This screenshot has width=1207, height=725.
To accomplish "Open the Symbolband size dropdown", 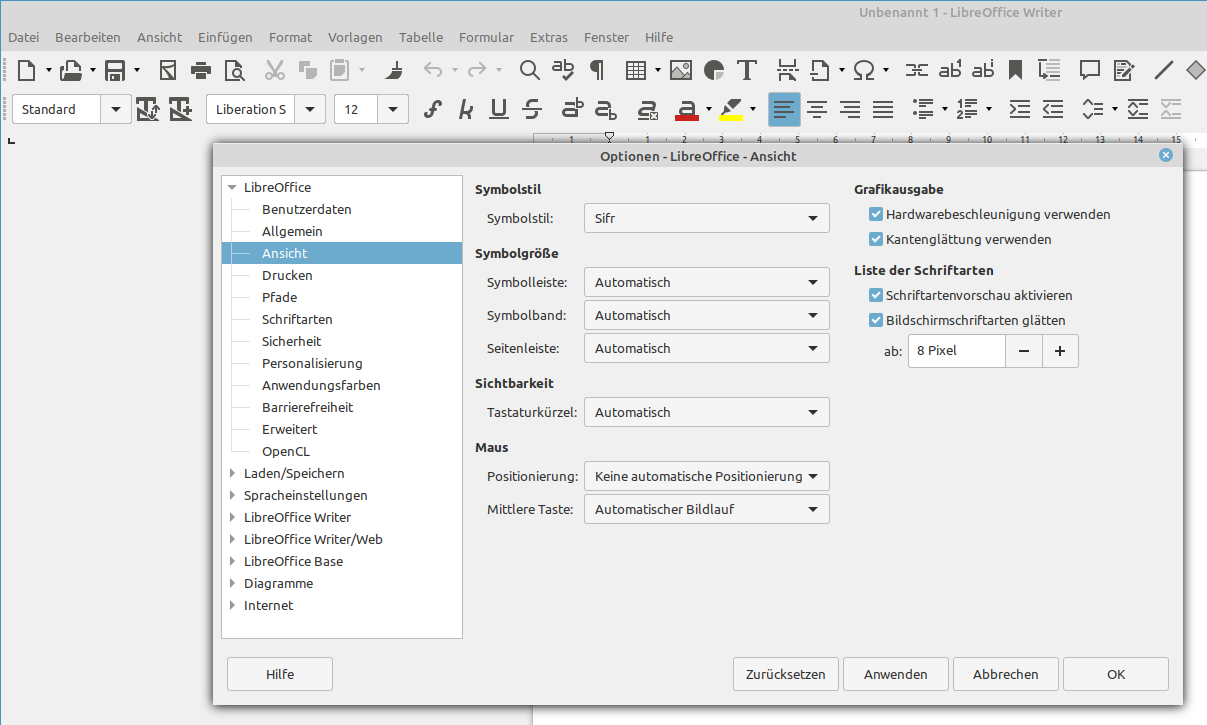I will coord(707,316).
